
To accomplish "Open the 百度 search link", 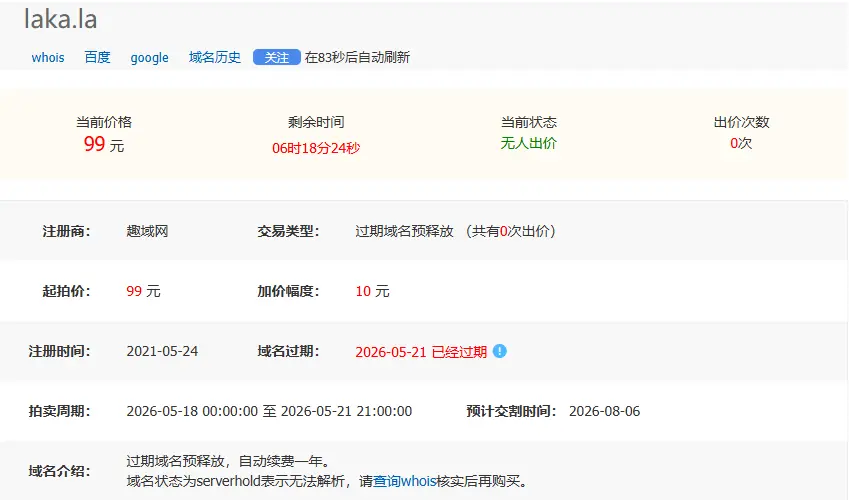I will coord(97,57).
